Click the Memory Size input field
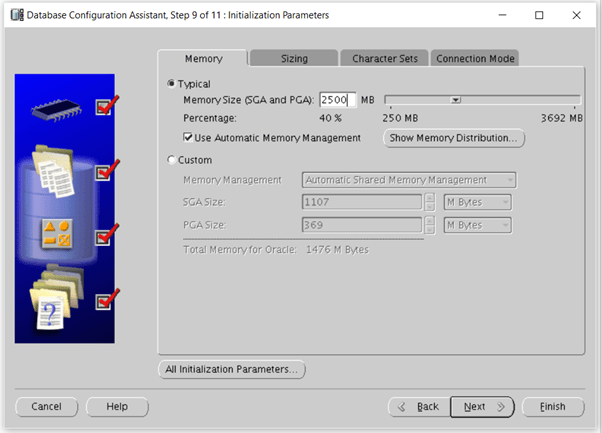Viewport: 602px width, 433px height. pyautogui.click(x=337, y=100)
